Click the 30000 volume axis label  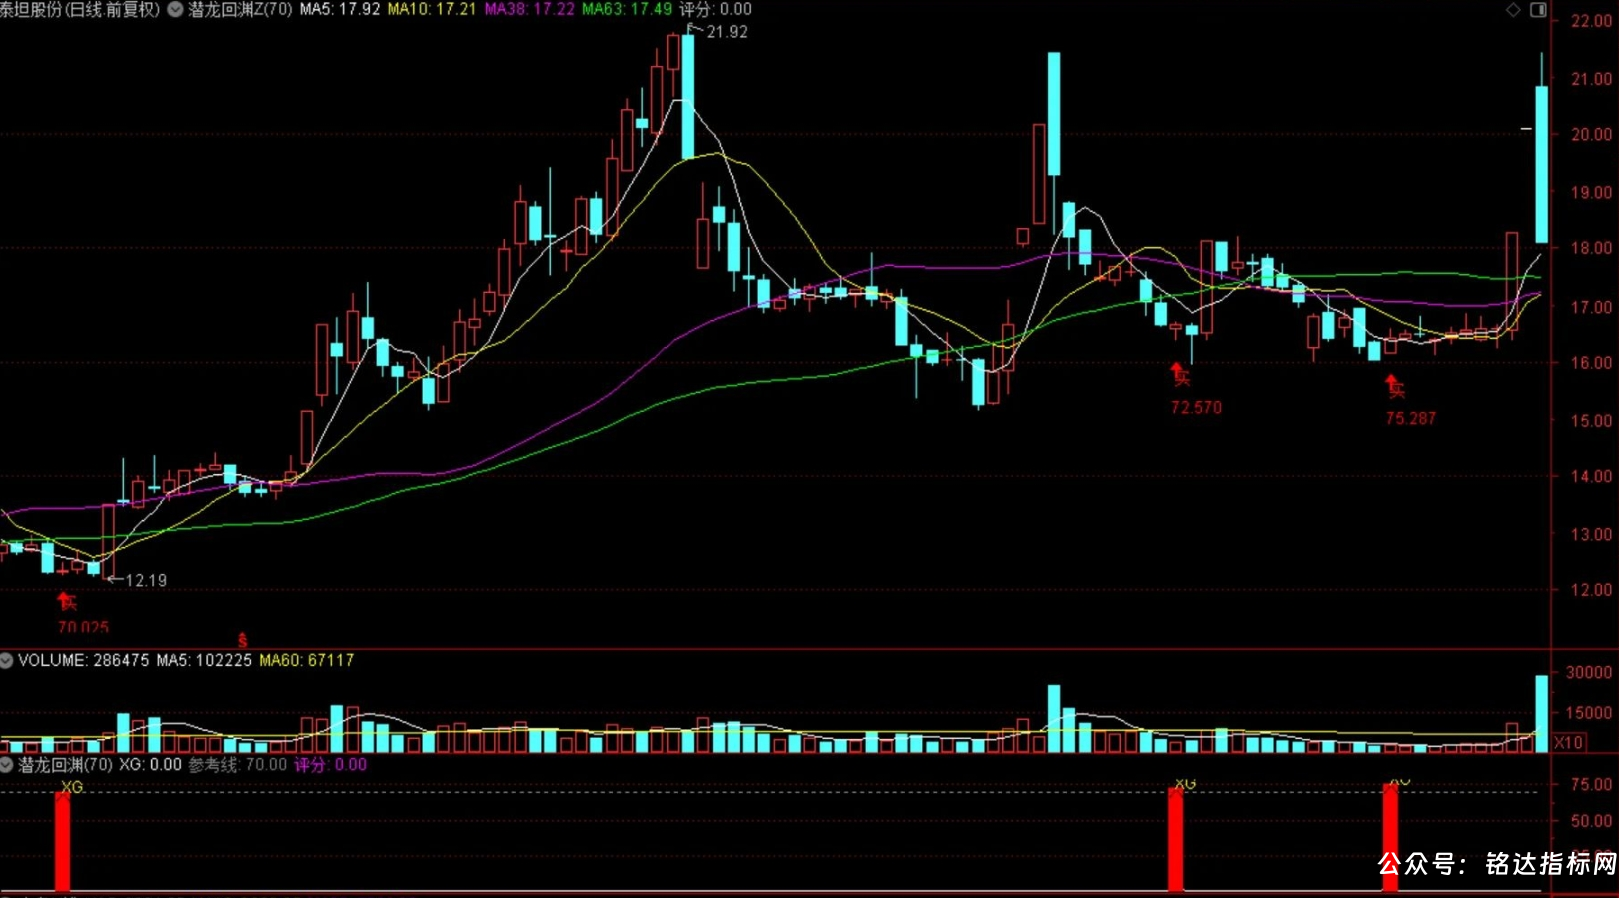point(1588,673)
